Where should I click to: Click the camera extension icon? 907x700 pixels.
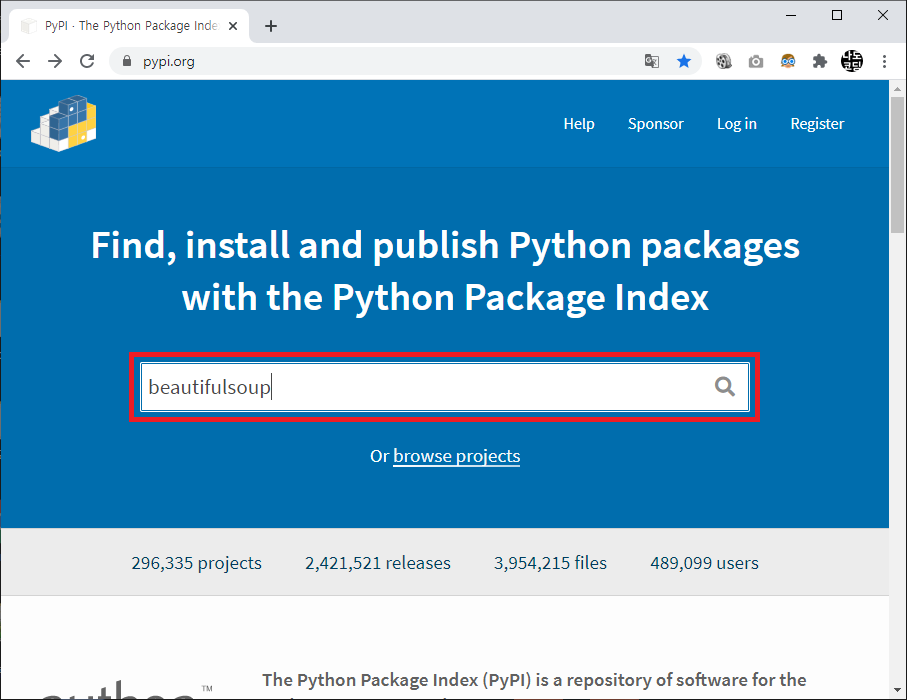coord(755,61)
